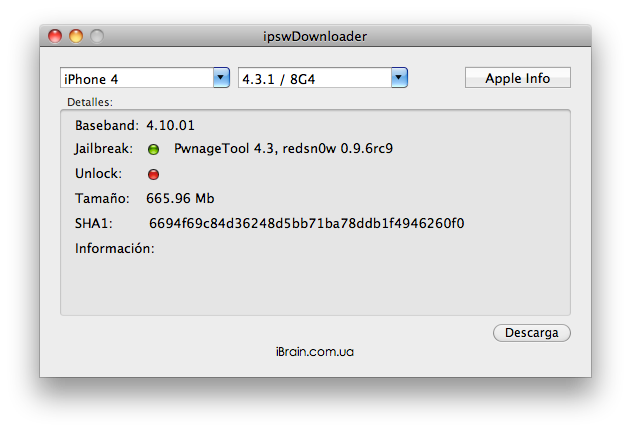The image size is (631, 432).
Task: Click the Información label
Action: pyautogui.click(x=114, y=248)
